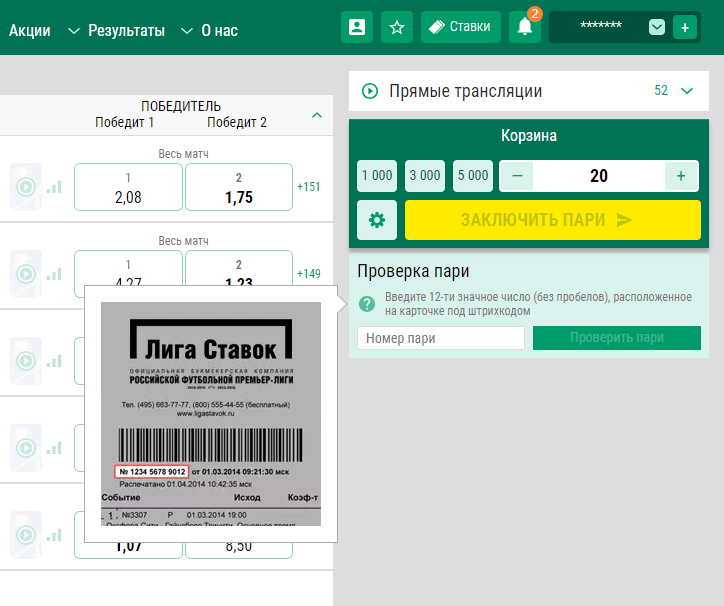Viewport: 724px width, 606px height.
Task: Play live video in 2,08 match row
Action: point(26,187)
